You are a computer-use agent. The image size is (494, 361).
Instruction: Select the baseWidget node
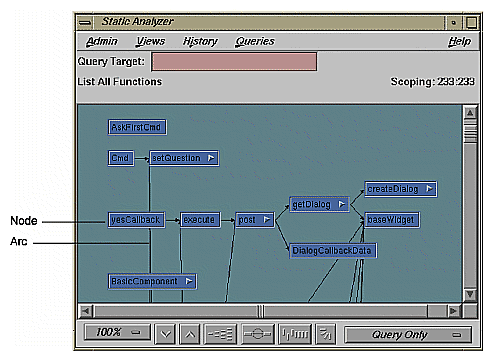tap(392, 220)
